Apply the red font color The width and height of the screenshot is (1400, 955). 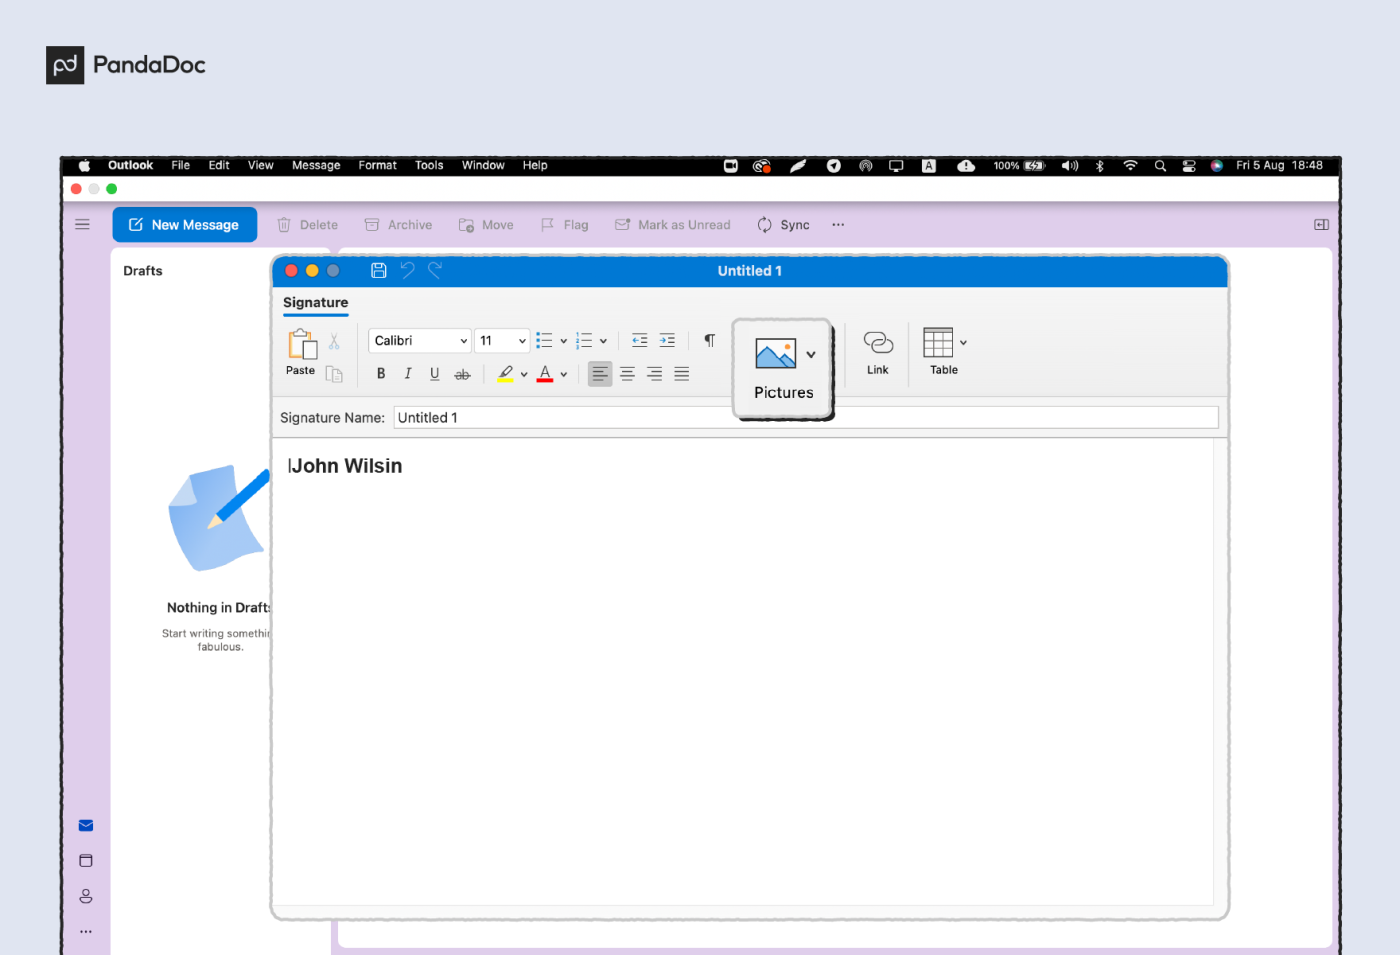point(545,374)
